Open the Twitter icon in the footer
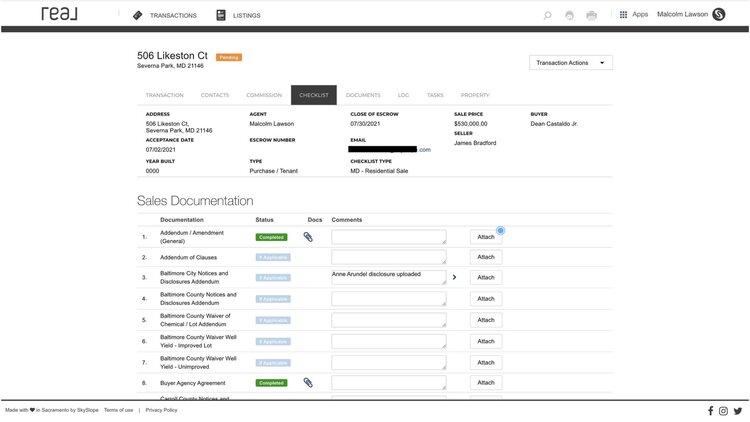 738,411
